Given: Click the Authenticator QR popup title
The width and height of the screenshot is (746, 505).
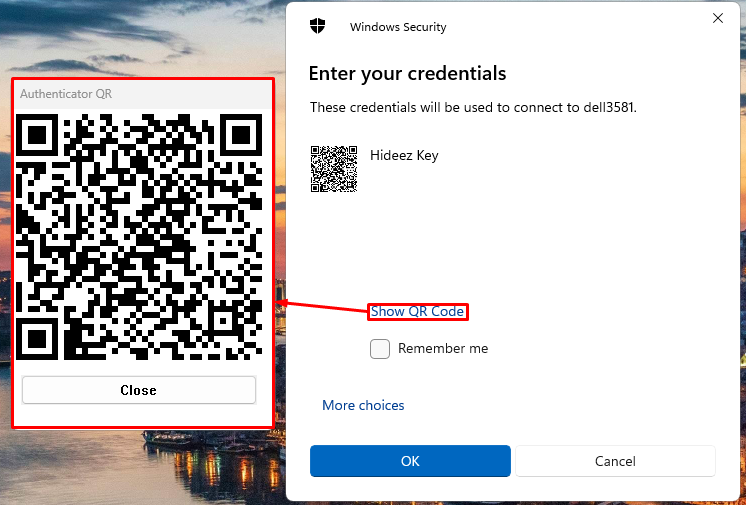Looking at the screenshot, I should (x=66, y=94).
